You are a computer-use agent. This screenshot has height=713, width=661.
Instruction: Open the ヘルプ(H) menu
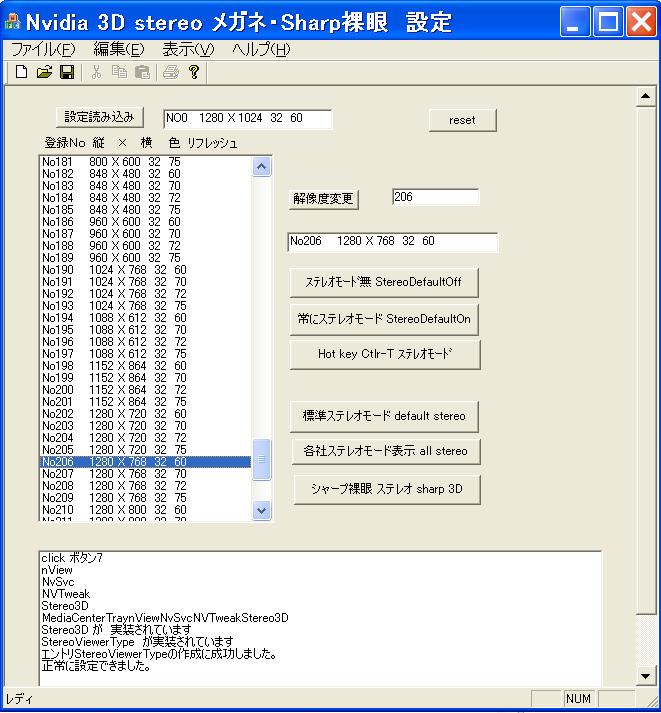point(261,49)
